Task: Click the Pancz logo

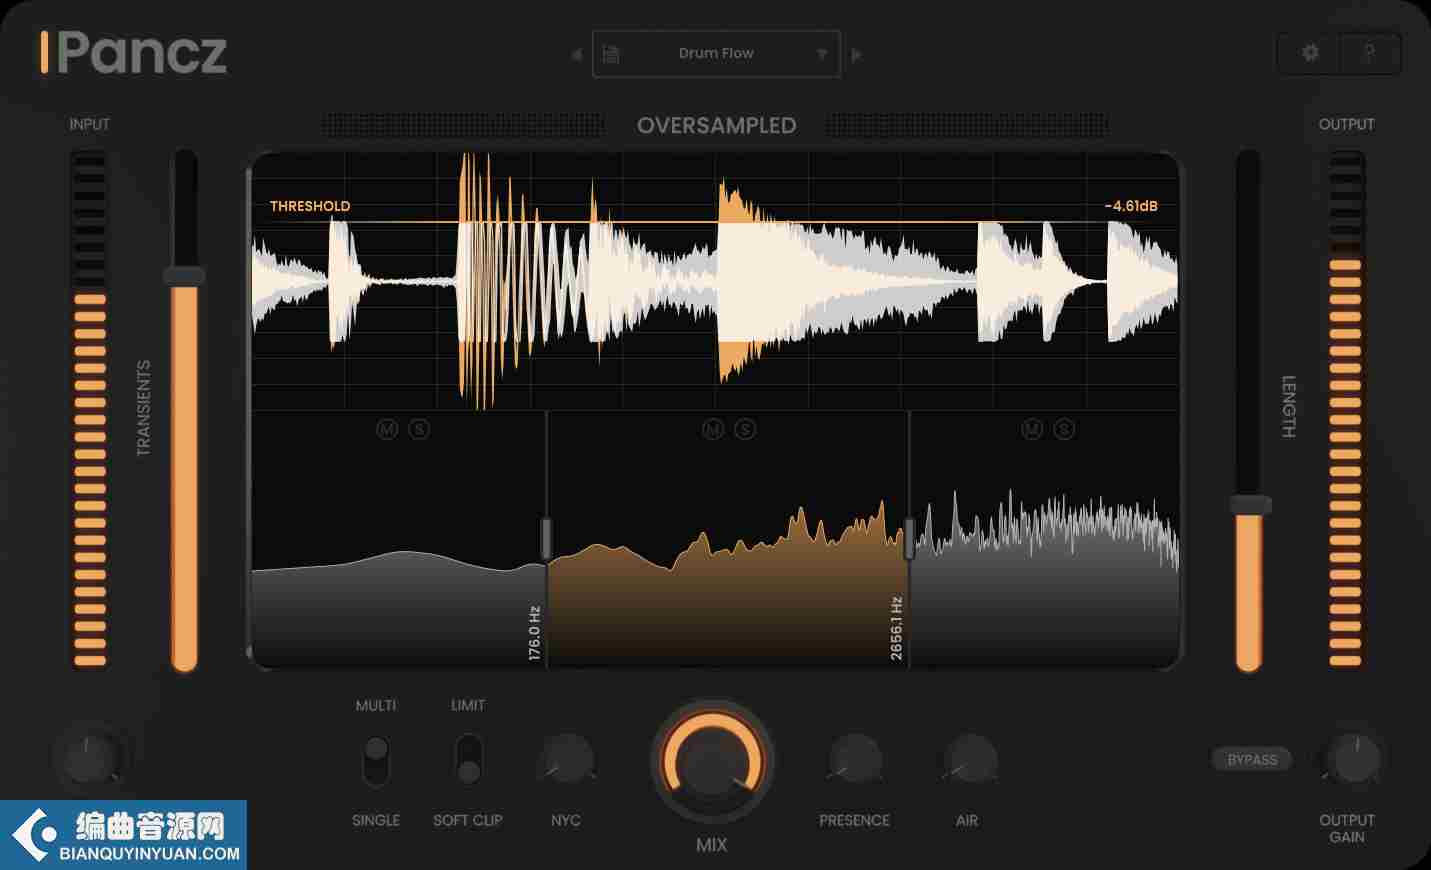Action: click(134, 53)
